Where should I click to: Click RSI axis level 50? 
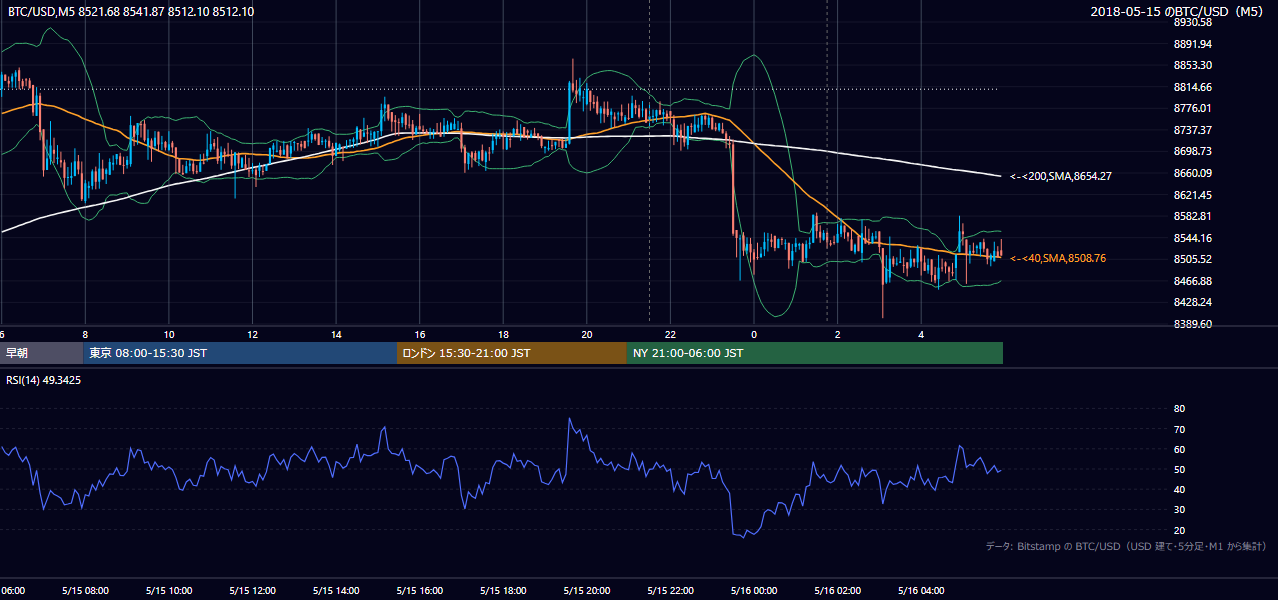pyautogui.click(x=1179, y=469)
